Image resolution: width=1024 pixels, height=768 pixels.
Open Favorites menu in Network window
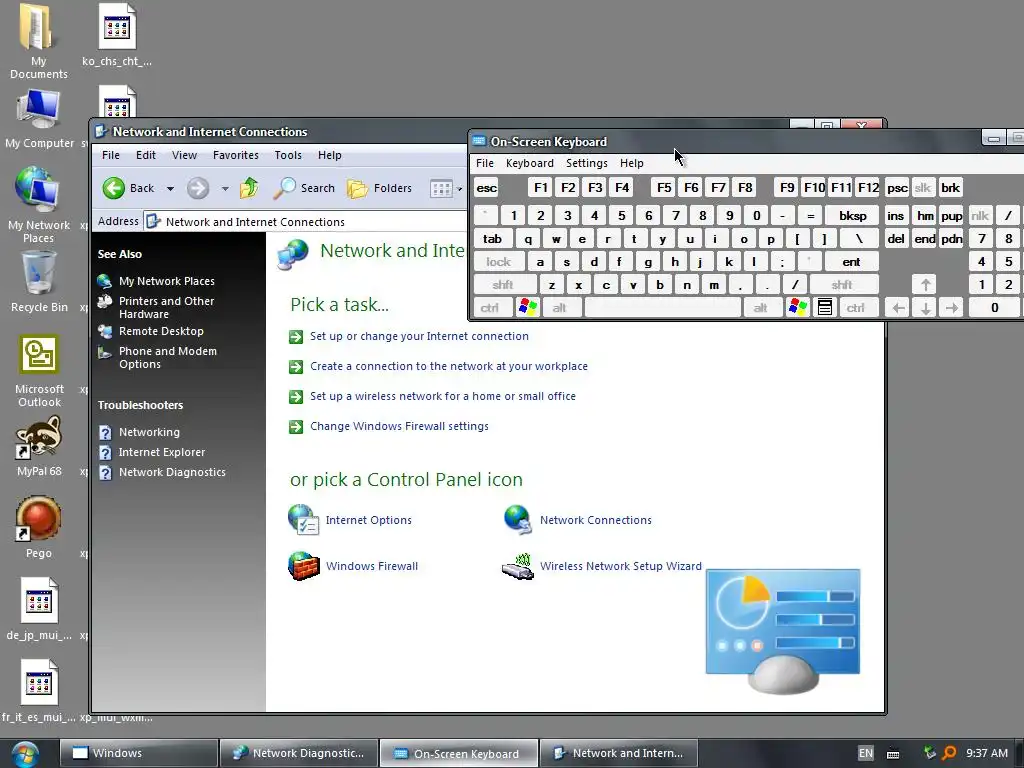[236, 155]
